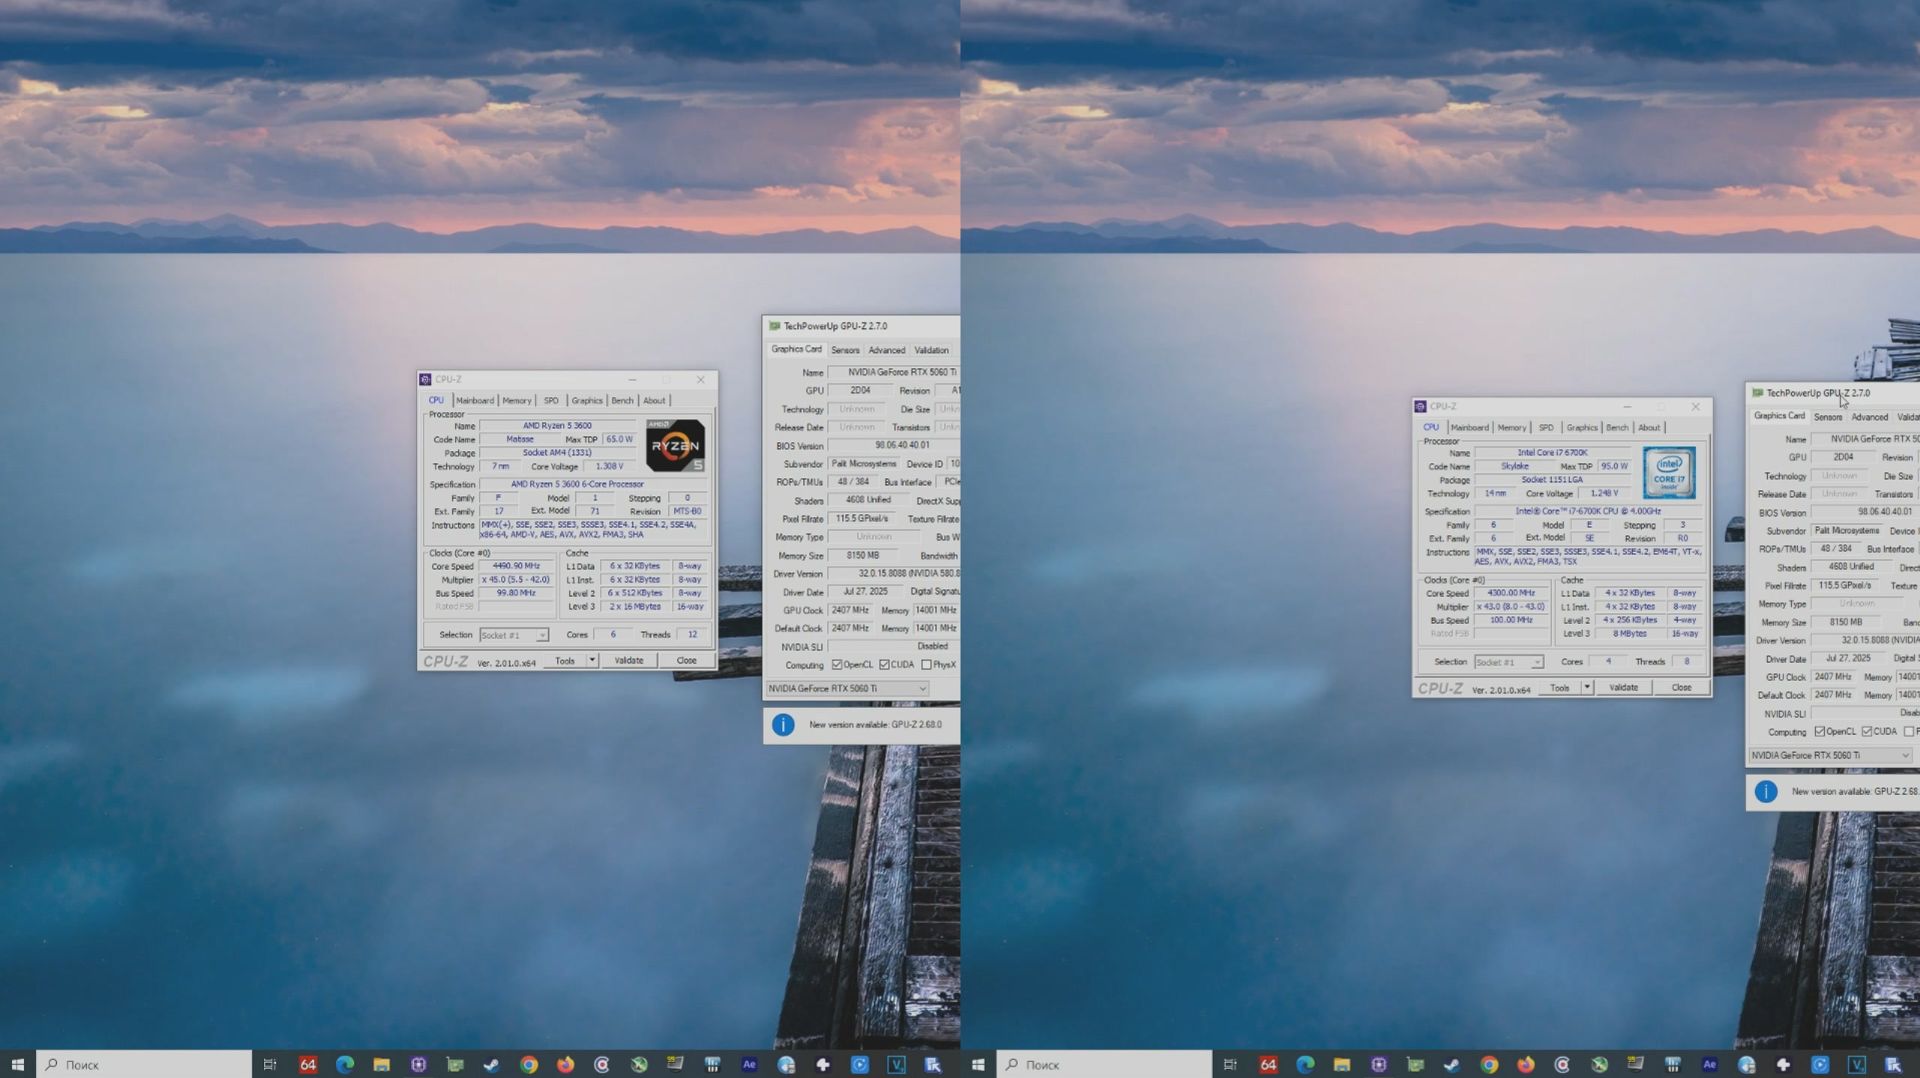Open the Socket #1 selection dropdown in CPU-Z

[513, 634]
